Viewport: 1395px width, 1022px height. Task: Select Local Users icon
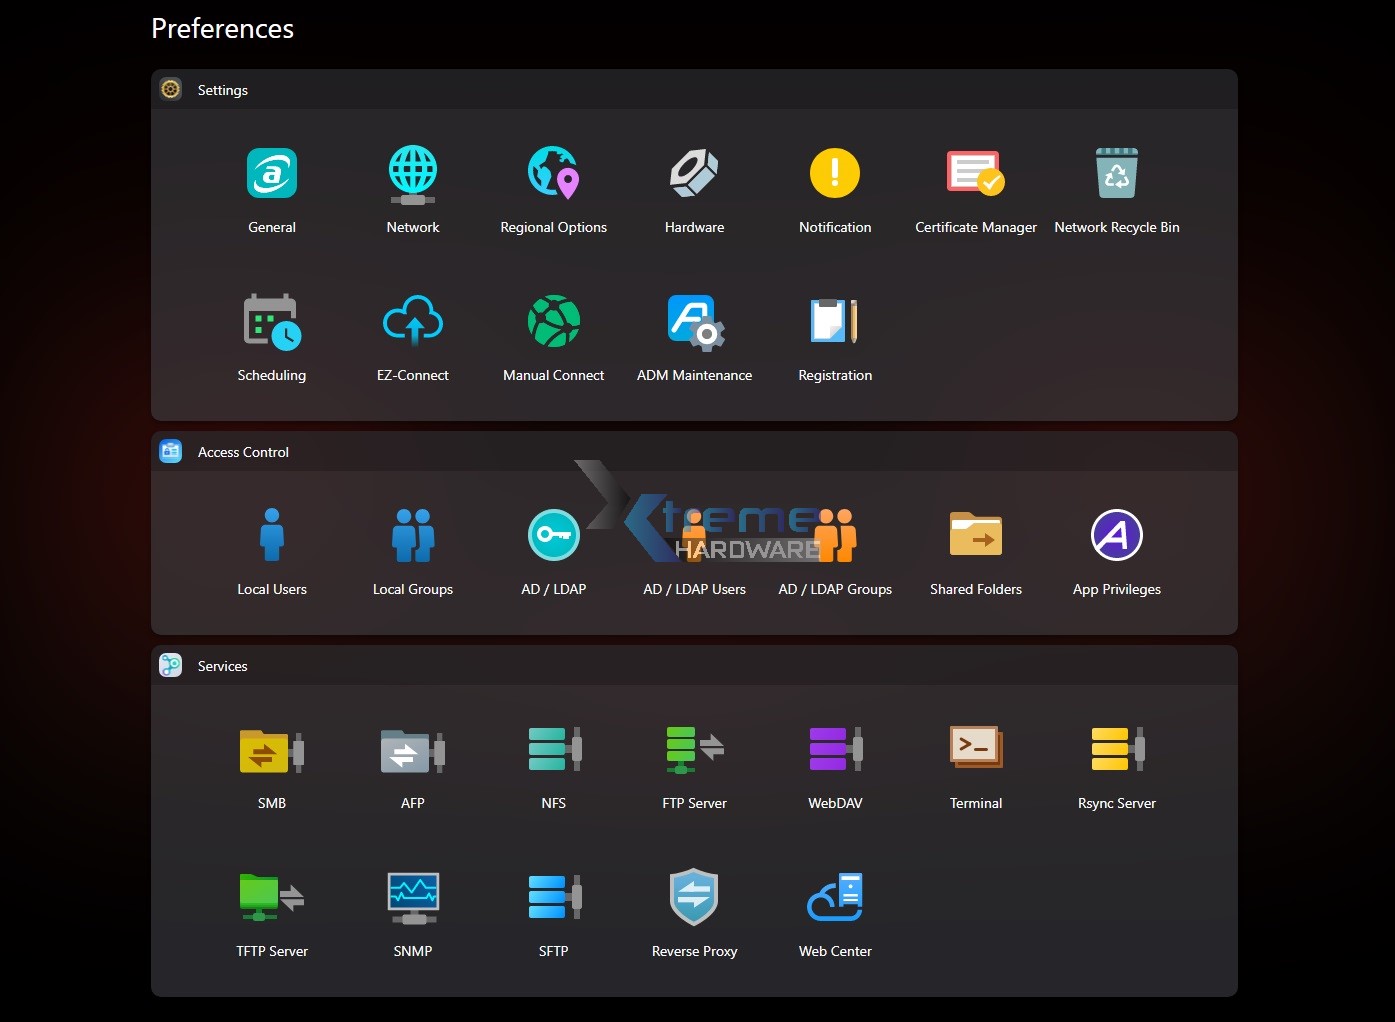click(272, 536)
